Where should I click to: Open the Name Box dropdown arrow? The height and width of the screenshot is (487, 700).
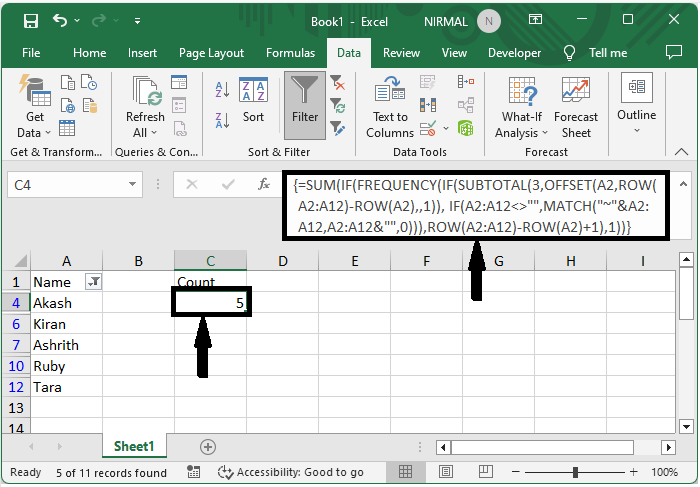133,184
